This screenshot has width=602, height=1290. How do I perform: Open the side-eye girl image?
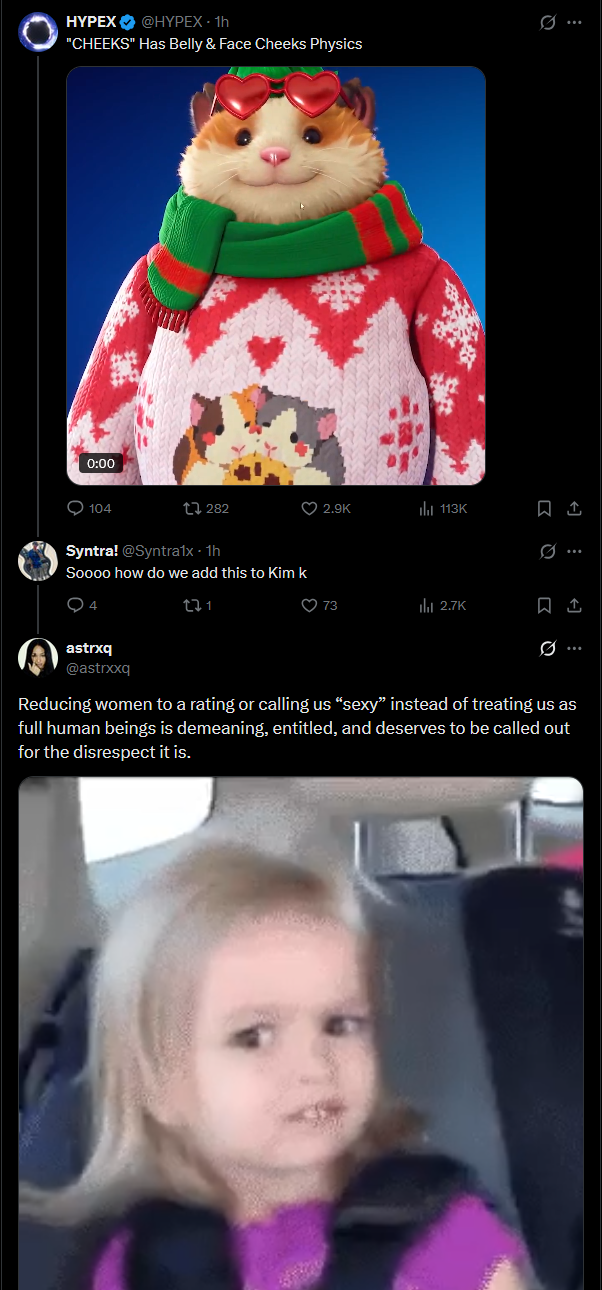pos(301,1033)
